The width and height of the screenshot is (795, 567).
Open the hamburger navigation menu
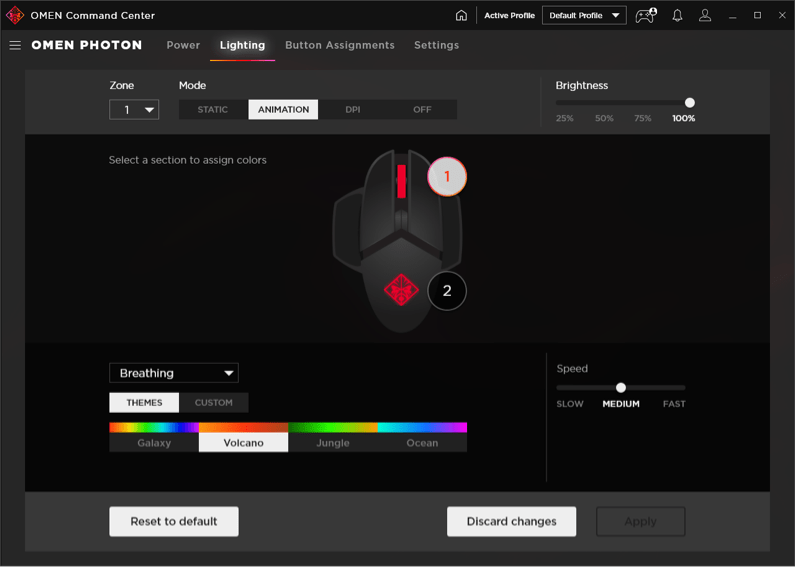coord(15,46)
